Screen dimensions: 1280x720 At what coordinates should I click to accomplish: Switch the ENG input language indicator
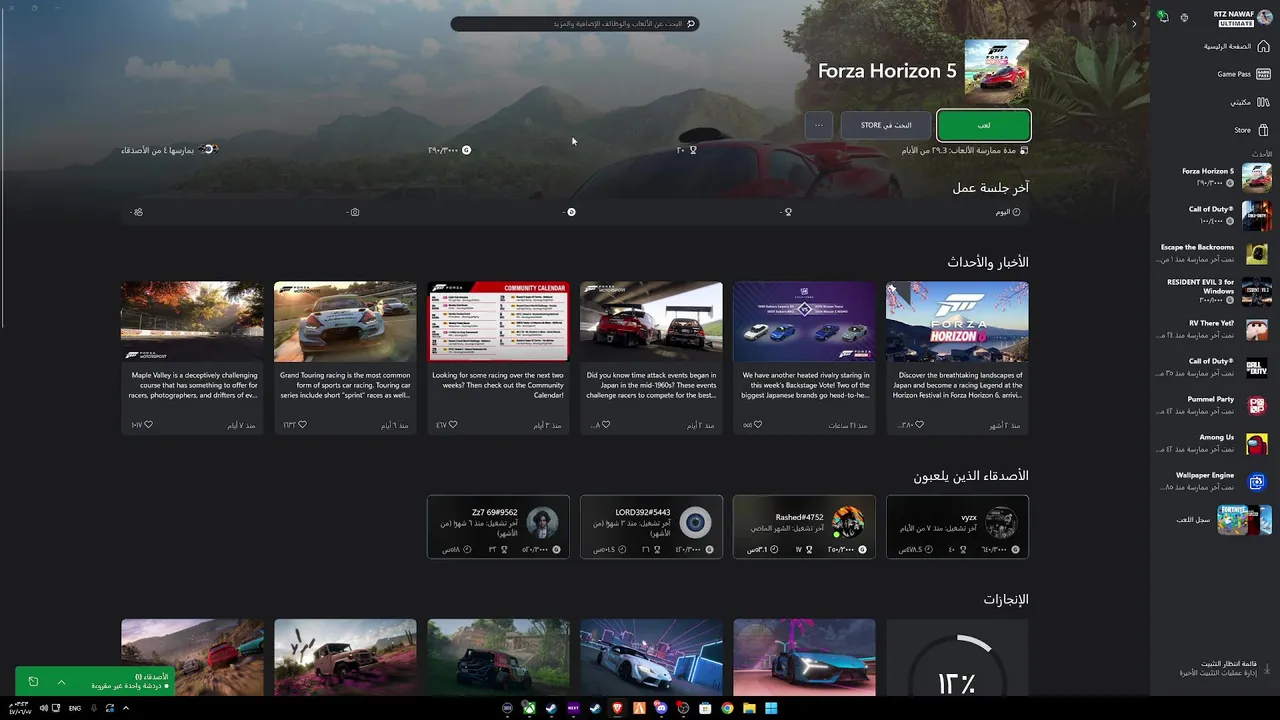[75, 708]
